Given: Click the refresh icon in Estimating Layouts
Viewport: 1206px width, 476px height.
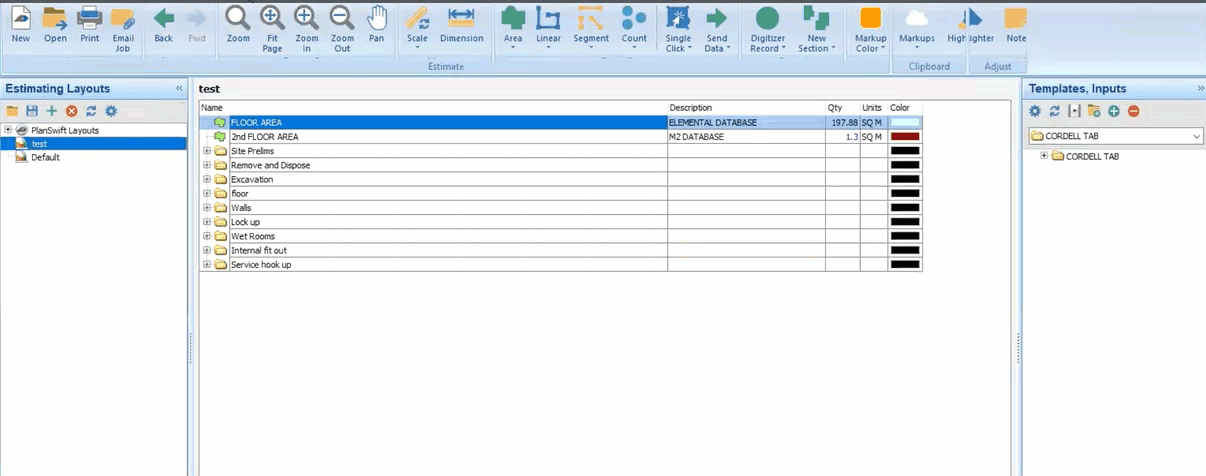Looking at the screenshot, I should click(x=91, y=111).
